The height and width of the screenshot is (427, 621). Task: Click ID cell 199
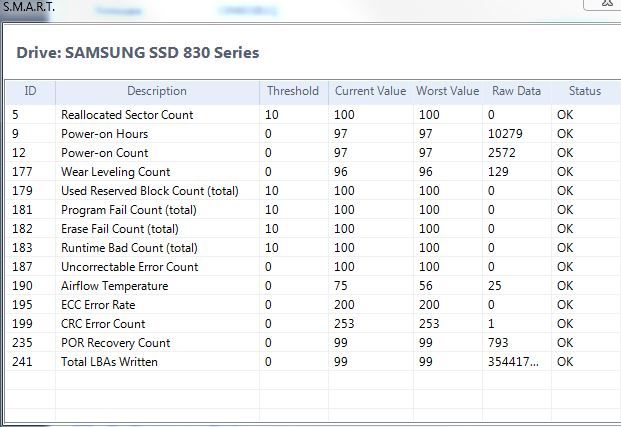[x=22, y=324]
